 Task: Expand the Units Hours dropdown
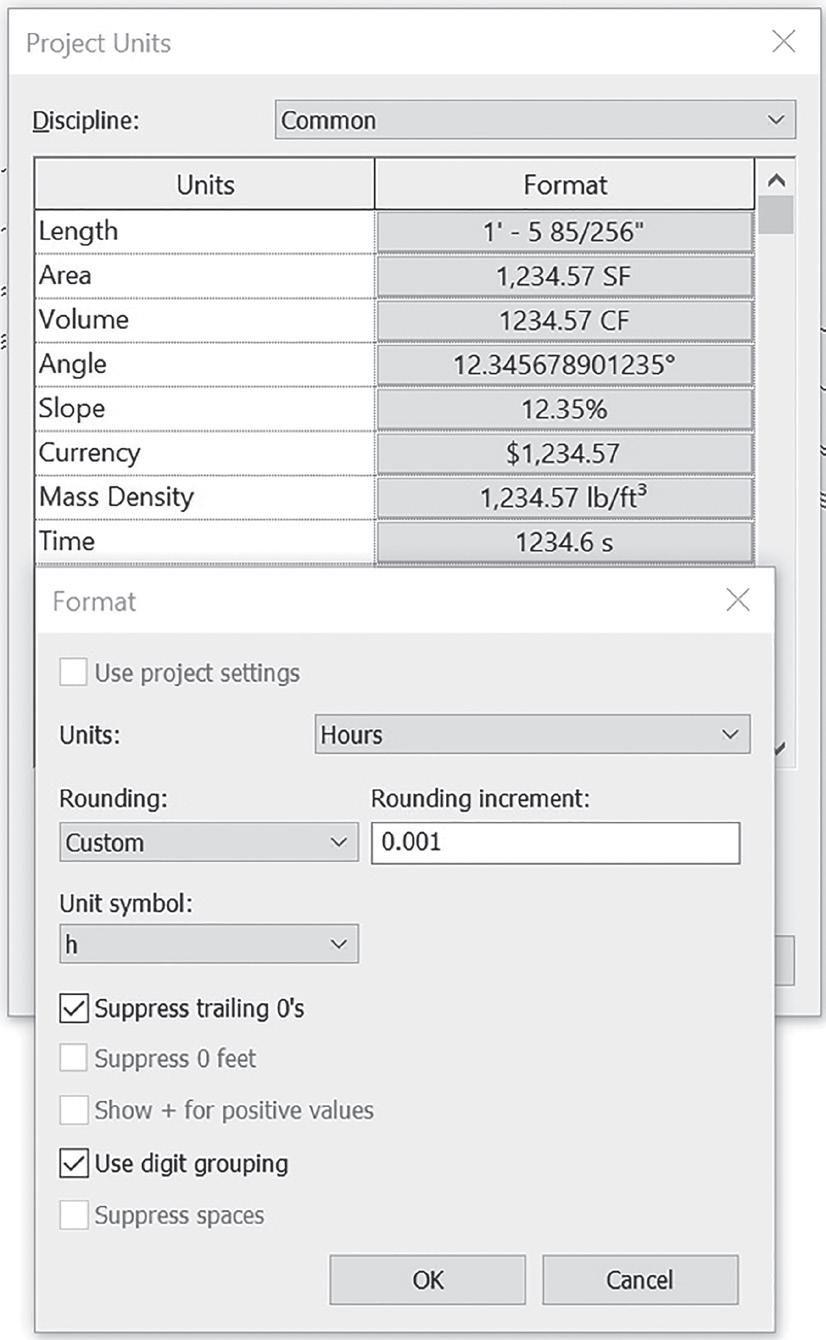tap(532, 735)
